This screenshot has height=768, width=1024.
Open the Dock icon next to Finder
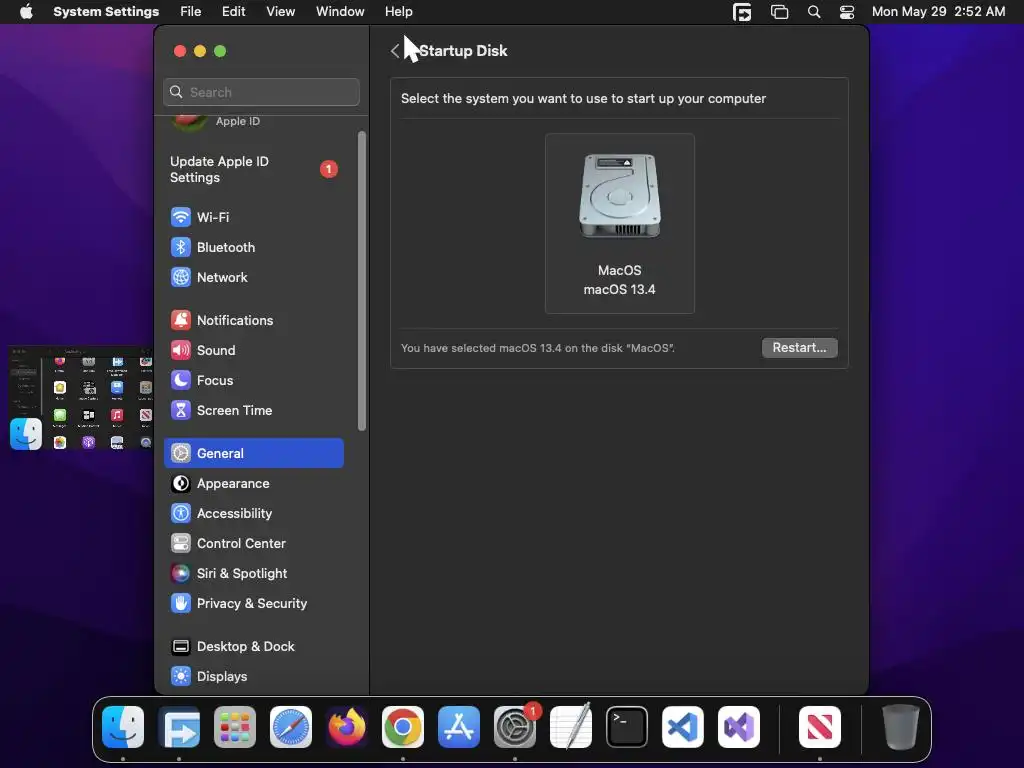point(179,727)
